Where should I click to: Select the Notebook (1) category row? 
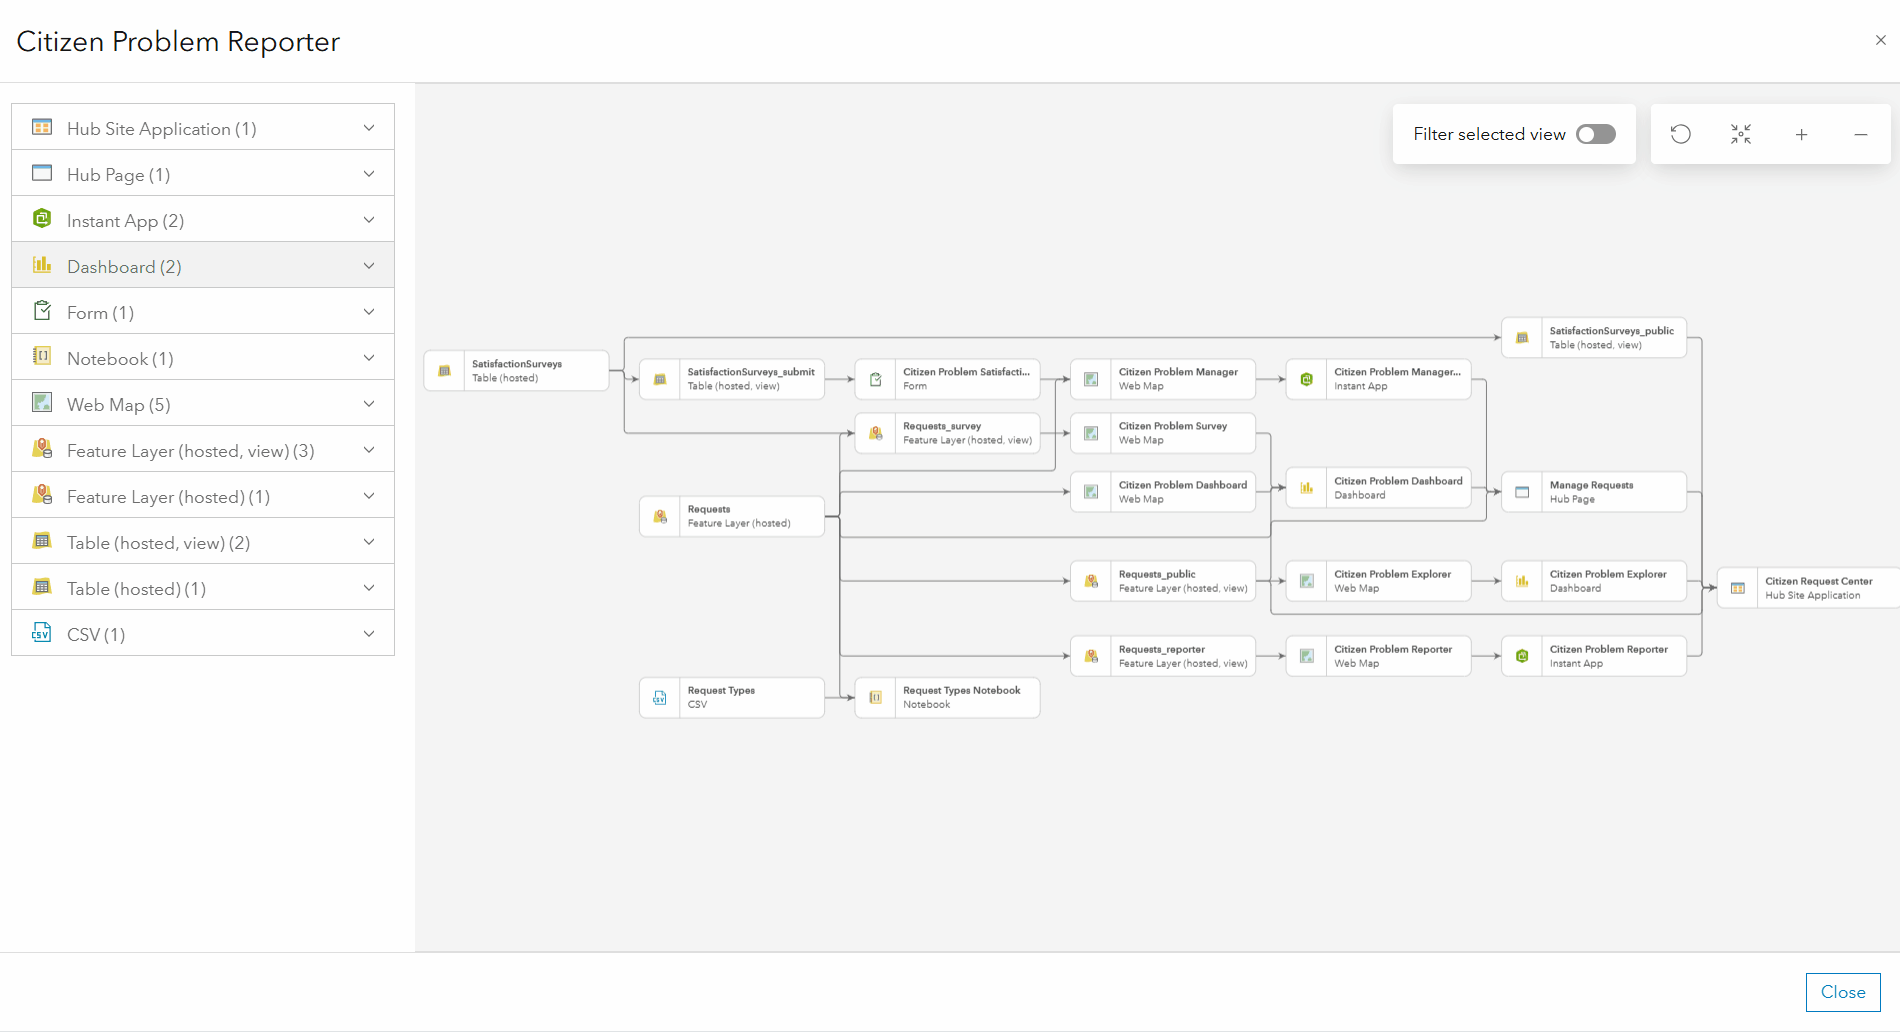click(203, 358)
